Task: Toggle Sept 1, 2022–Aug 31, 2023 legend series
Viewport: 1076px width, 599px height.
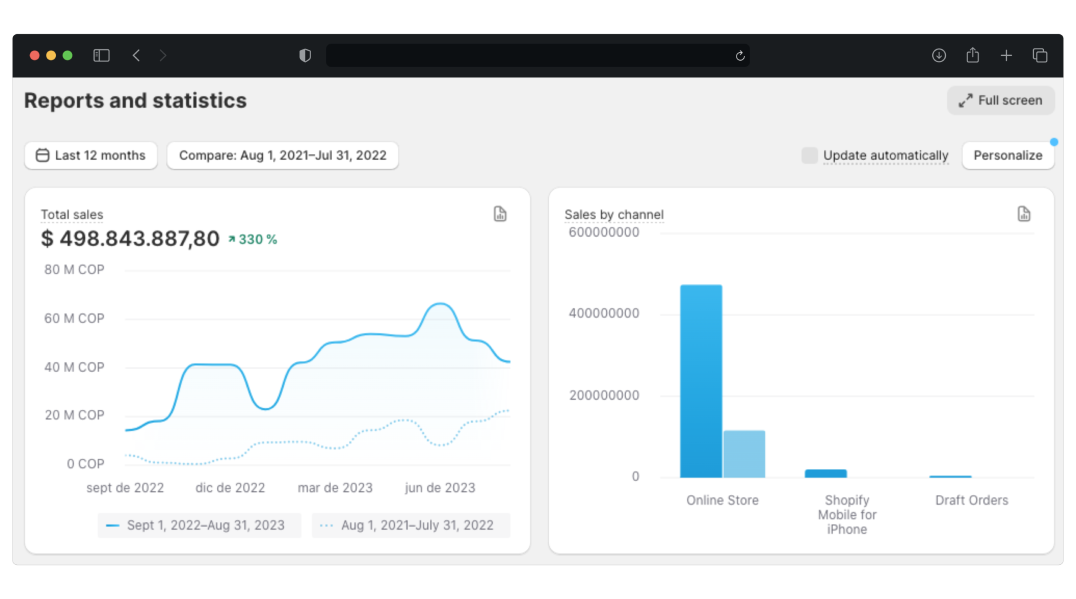Action: pos(198,525)
